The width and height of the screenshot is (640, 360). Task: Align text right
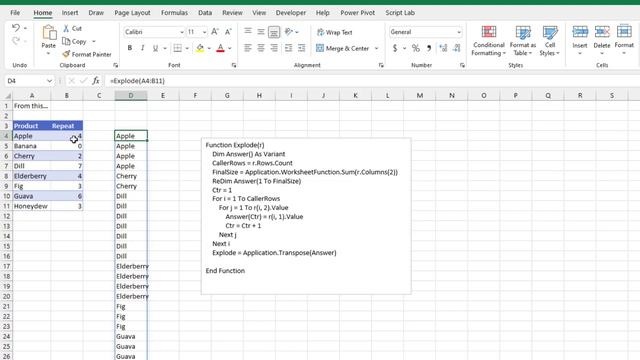pyautogui.click(x=274, y=48)
